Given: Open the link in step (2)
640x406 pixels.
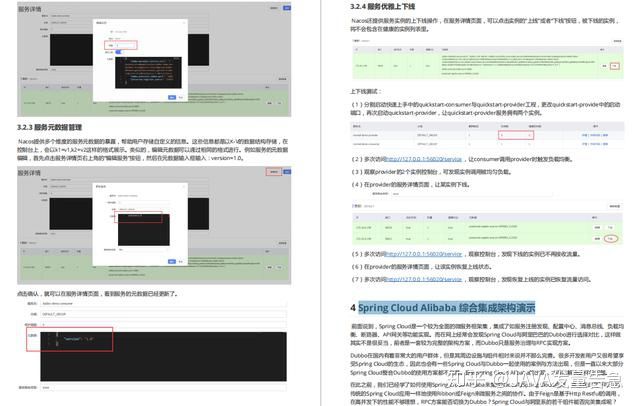Looking at the screenshot, I should 423,159.
